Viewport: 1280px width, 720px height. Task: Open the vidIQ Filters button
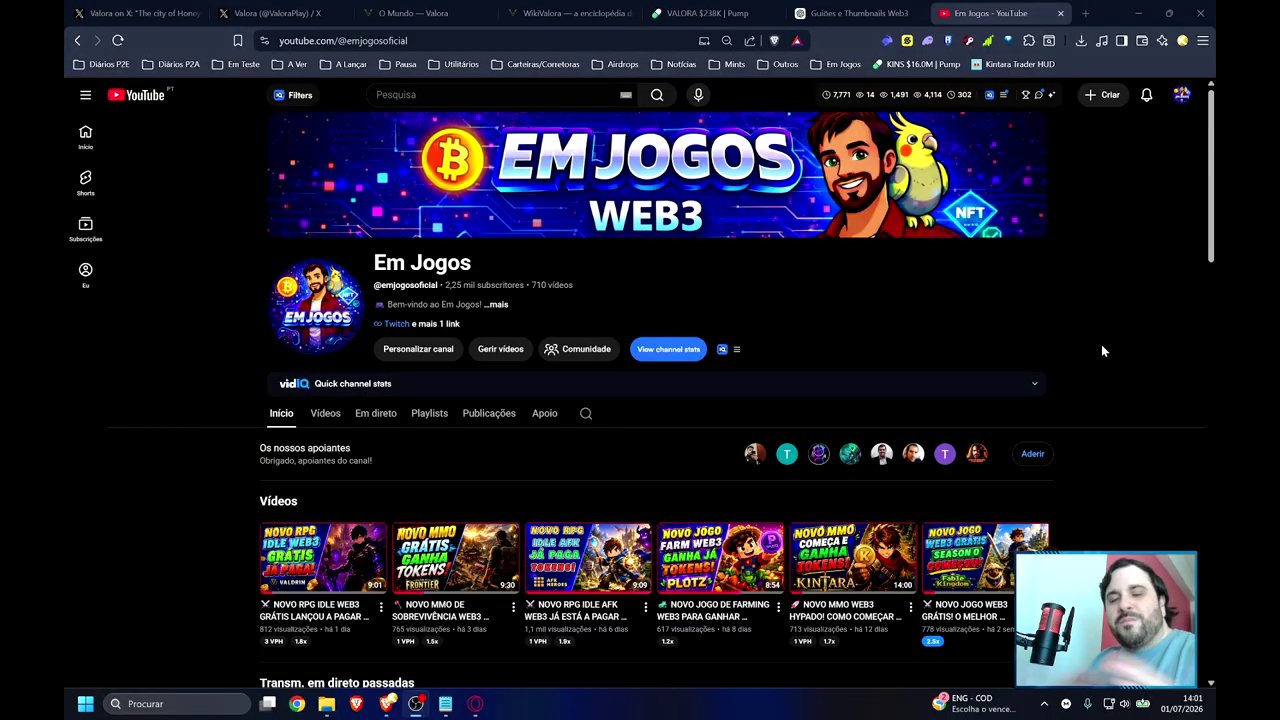pyautogui.click(x=294, y=95)
